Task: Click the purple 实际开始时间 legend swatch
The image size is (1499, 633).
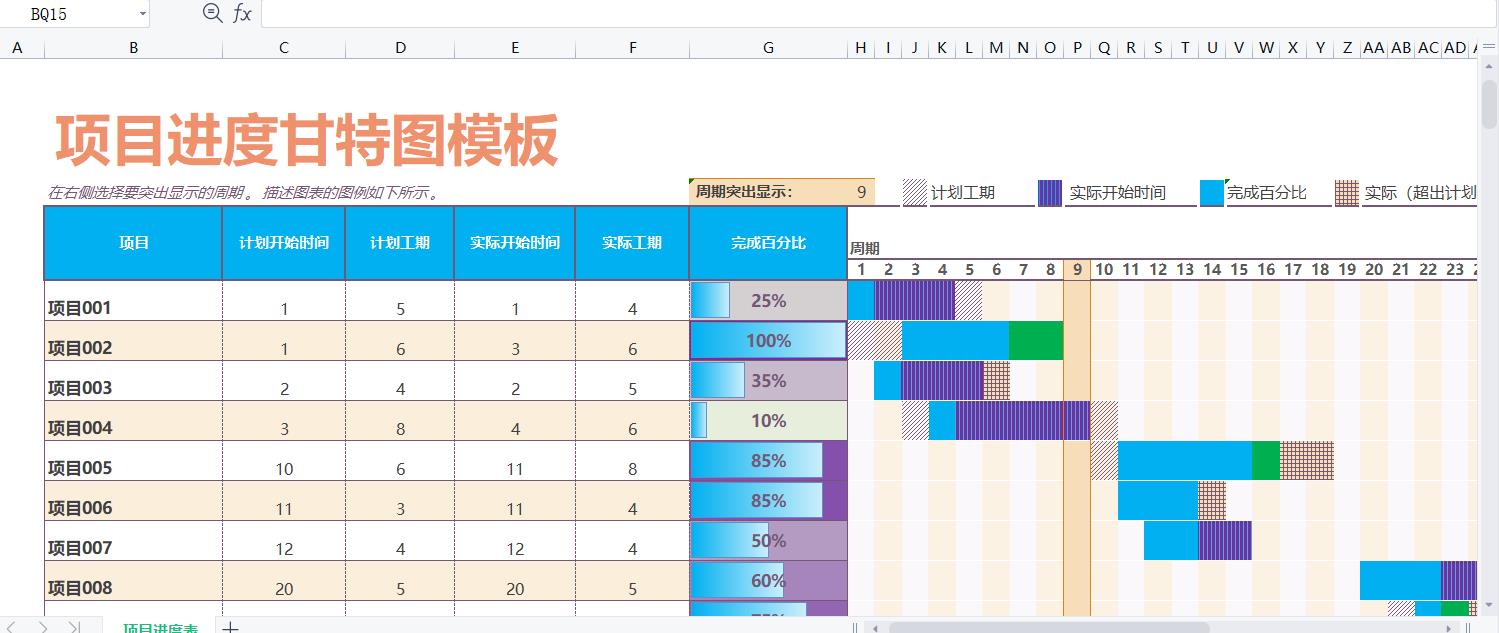Action: [x=1049, y=193]
